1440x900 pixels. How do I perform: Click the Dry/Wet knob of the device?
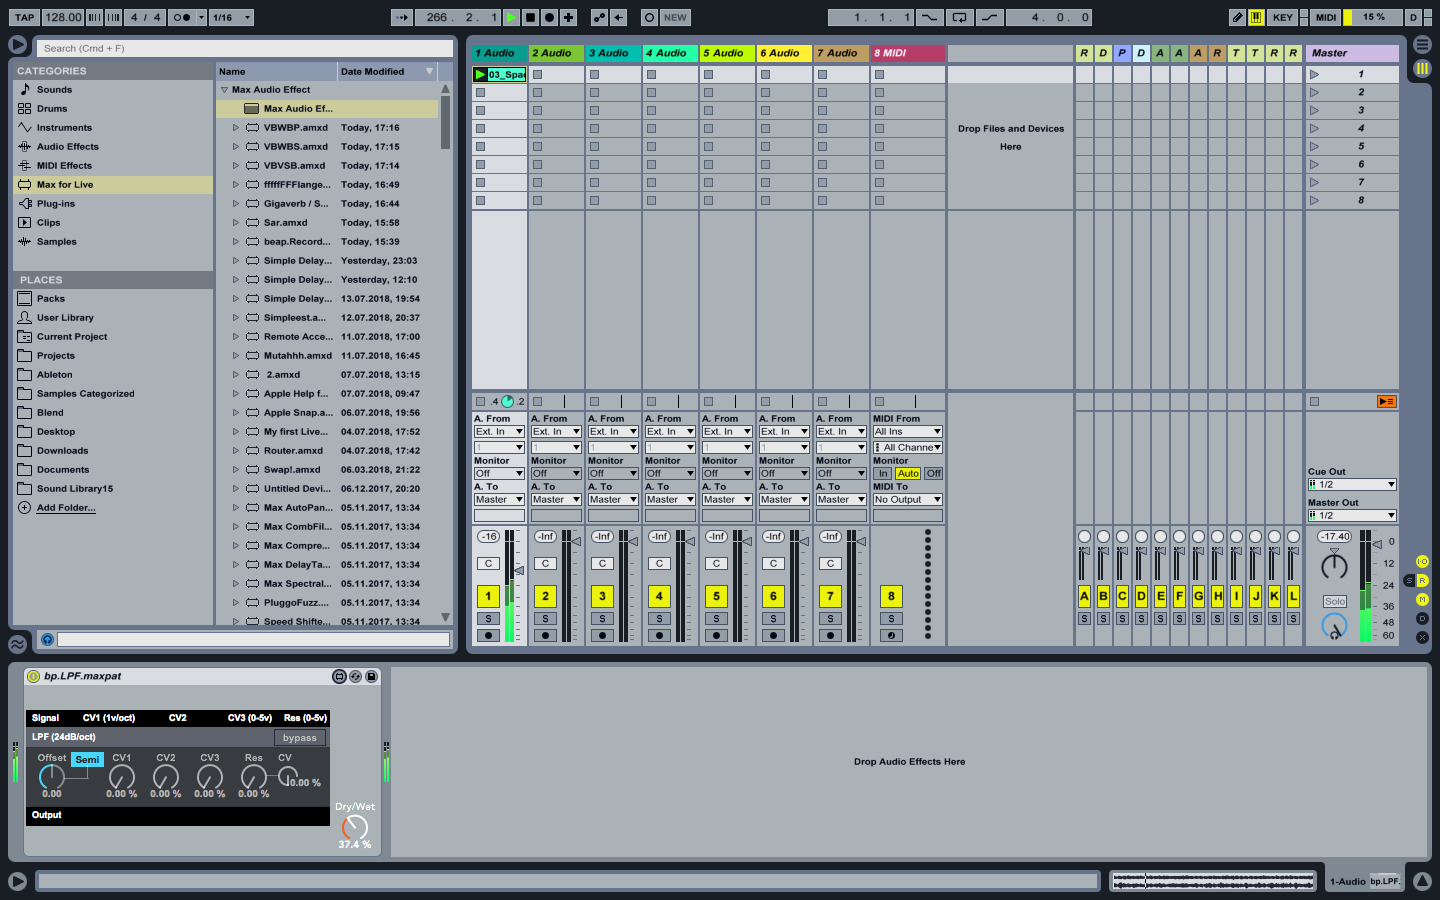(x=354, y=827)
